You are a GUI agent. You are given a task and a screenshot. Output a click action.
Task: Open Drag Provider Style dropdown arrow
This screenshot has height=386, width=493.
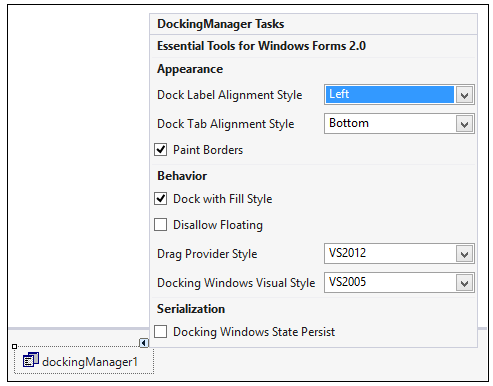(x=464, y=254)
